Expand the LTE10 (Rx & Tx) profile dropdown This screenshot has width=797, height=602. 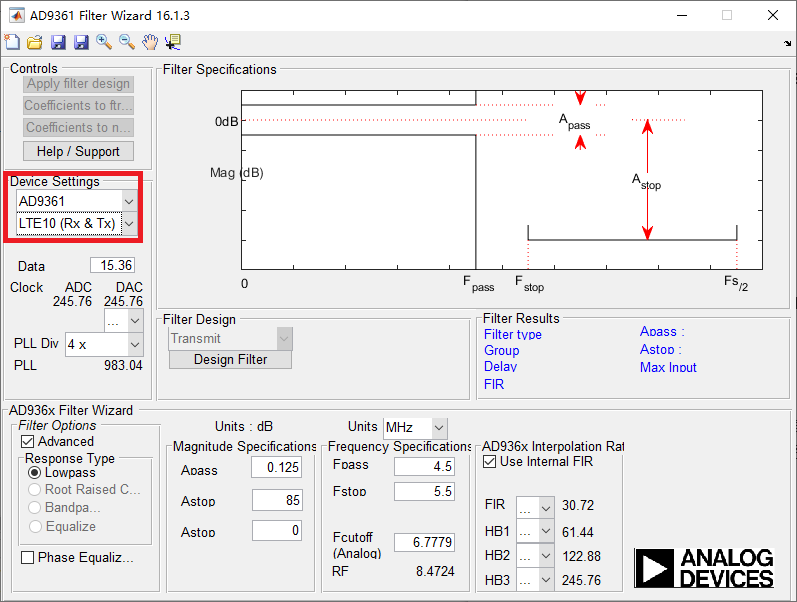point(128,224)
